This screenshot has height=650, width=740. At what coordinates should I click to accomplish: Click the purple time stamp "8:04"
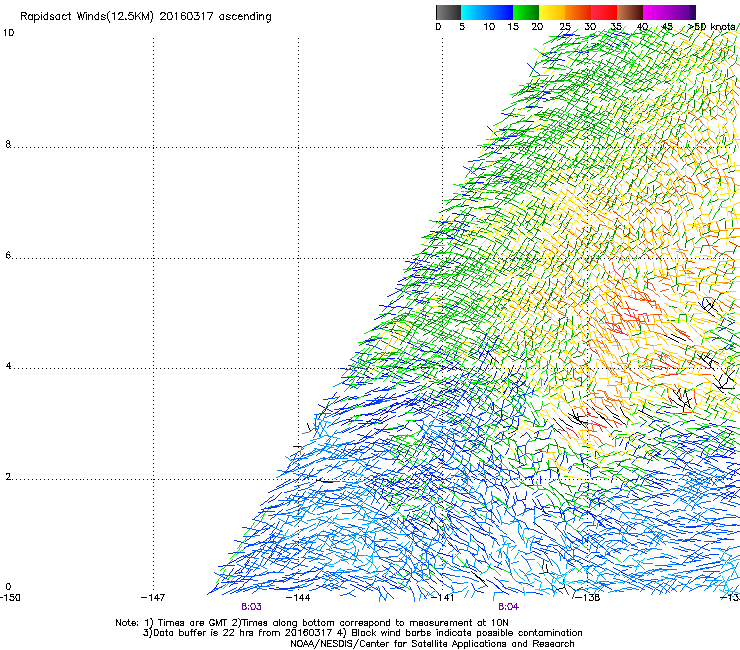click(508, 607)
